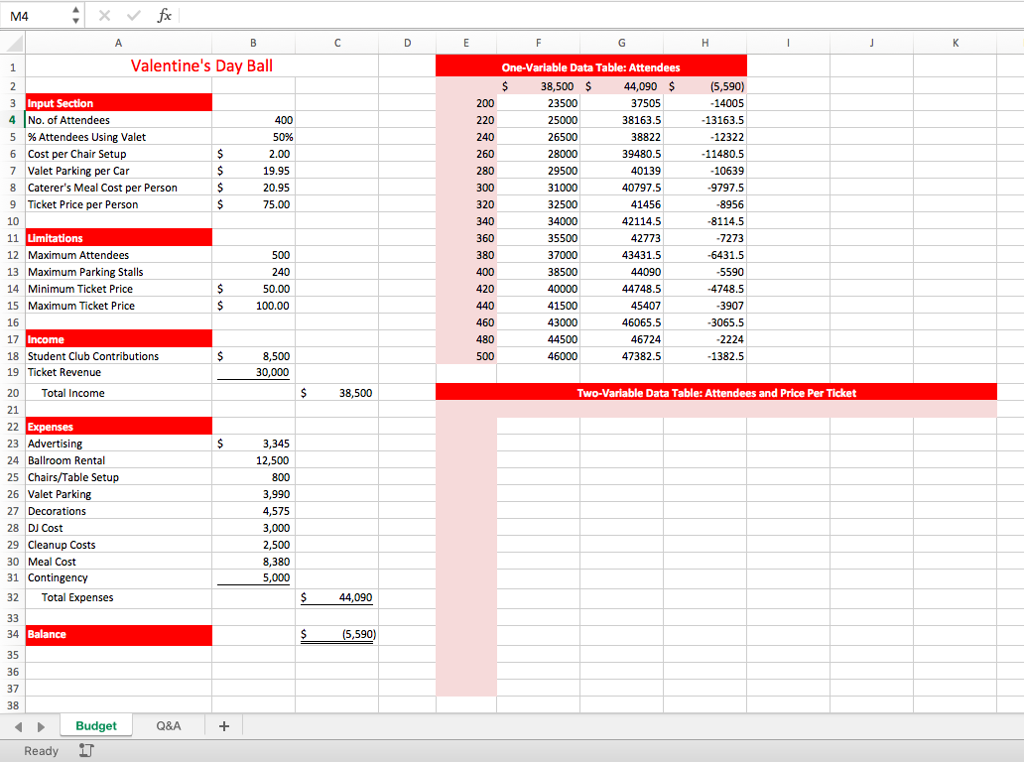Cancel entry with the X formula bar icon
The image size is (1024, 762).
(x=104, y=15)
